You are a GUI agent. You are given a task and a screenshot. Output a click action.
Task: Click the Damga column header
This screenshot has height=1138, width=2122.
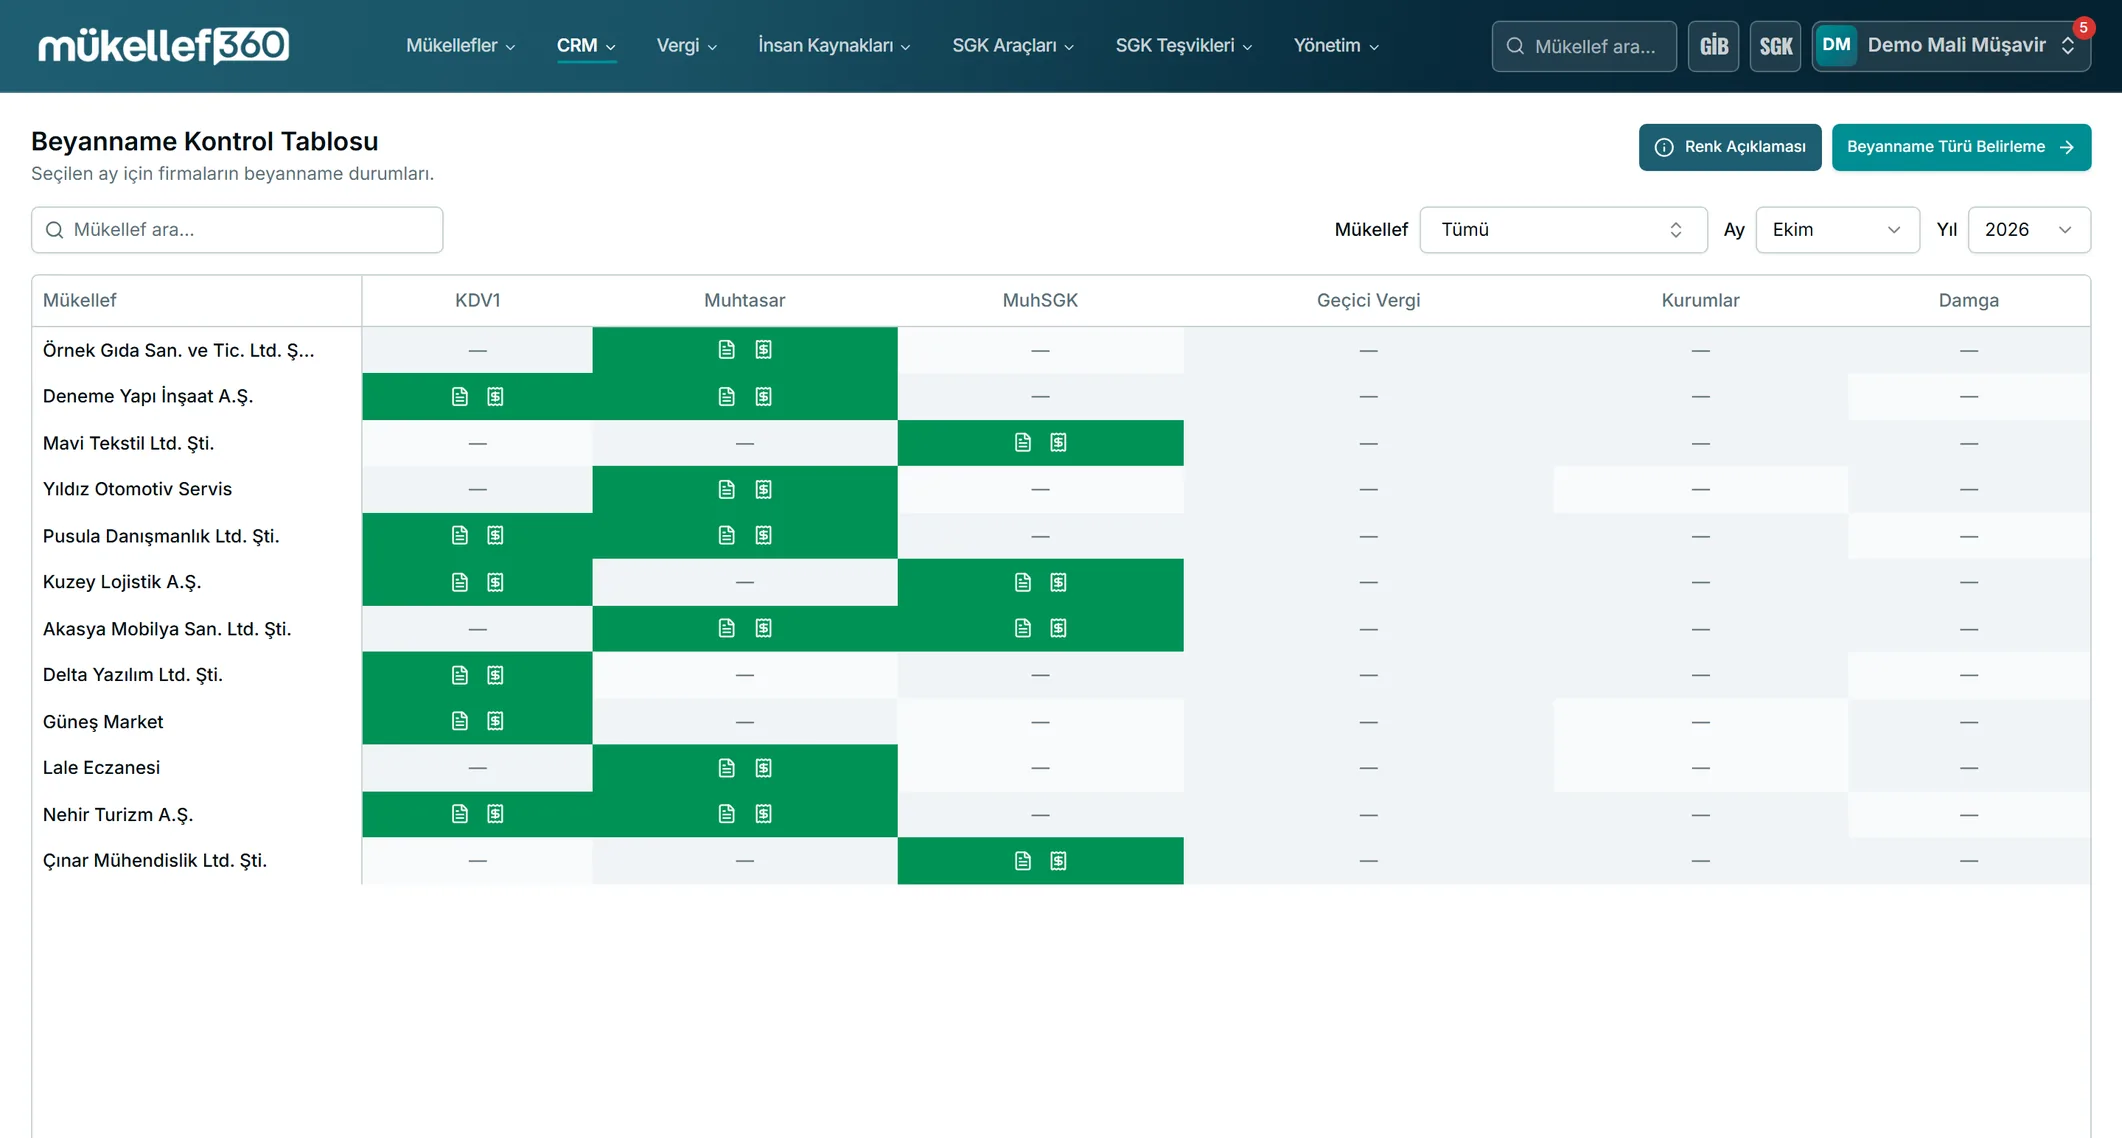[x=1968, y=300]
